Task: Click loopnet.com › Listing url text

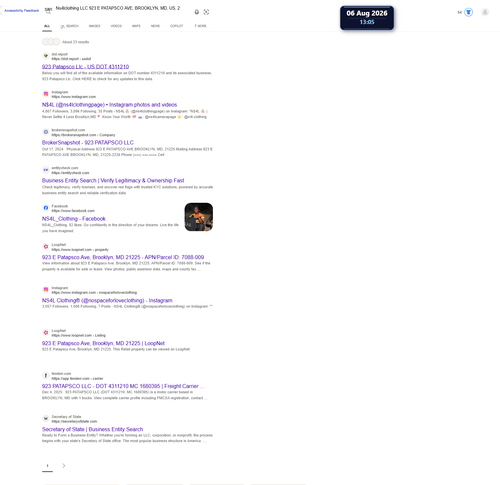Action: [78, 335]
